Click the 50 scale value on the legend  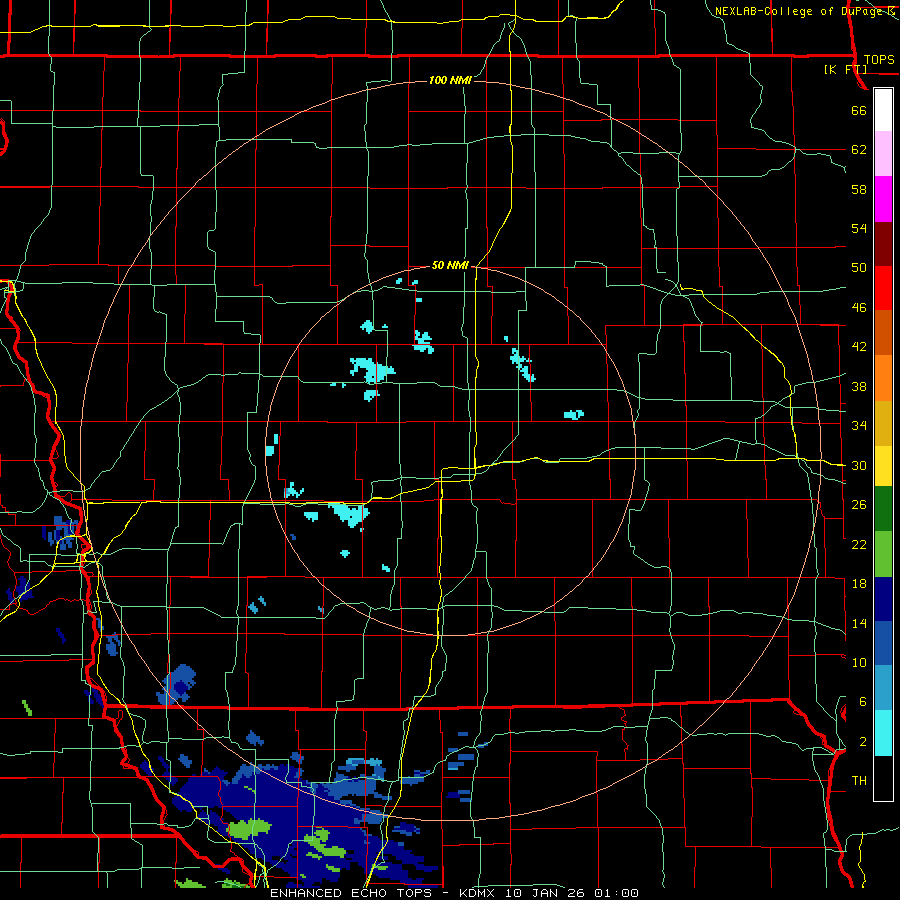pos(859,268)
